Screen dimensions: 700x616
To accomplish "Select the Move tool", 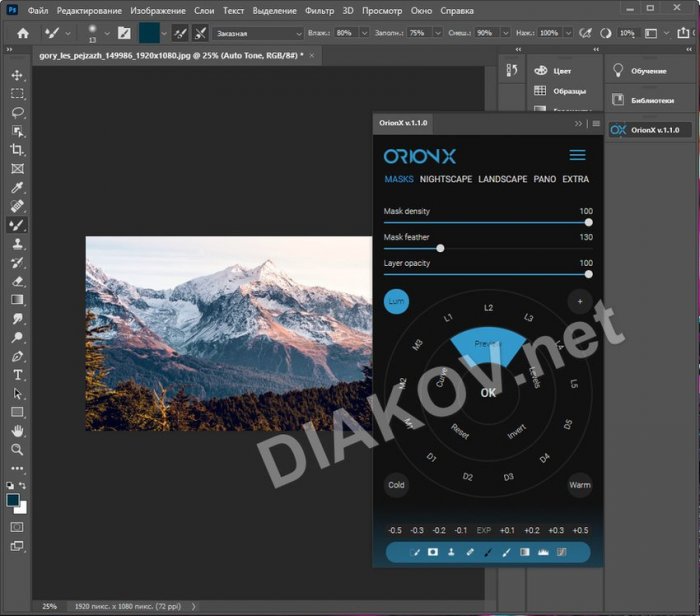I will click(x=17, y=75).
